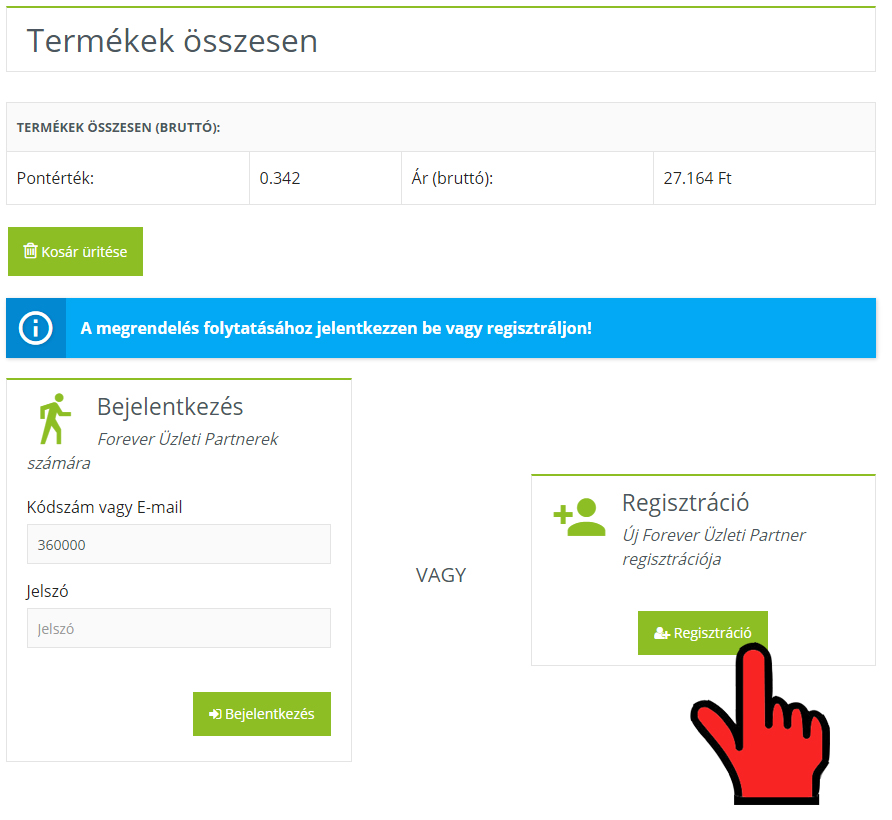Click the Jelszó label above password field

(x=47, y=591)
